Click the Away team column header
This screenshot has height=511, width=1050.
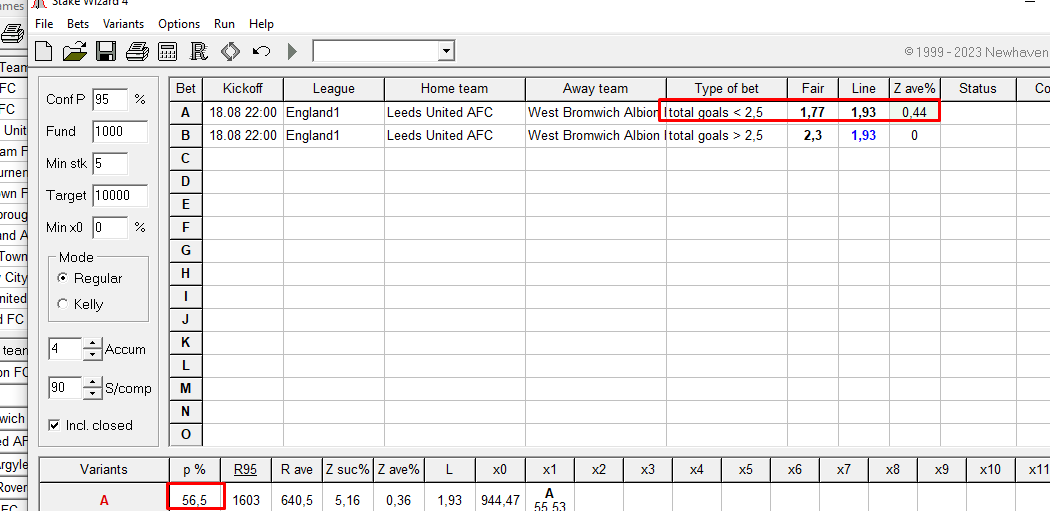coord(595,88)
